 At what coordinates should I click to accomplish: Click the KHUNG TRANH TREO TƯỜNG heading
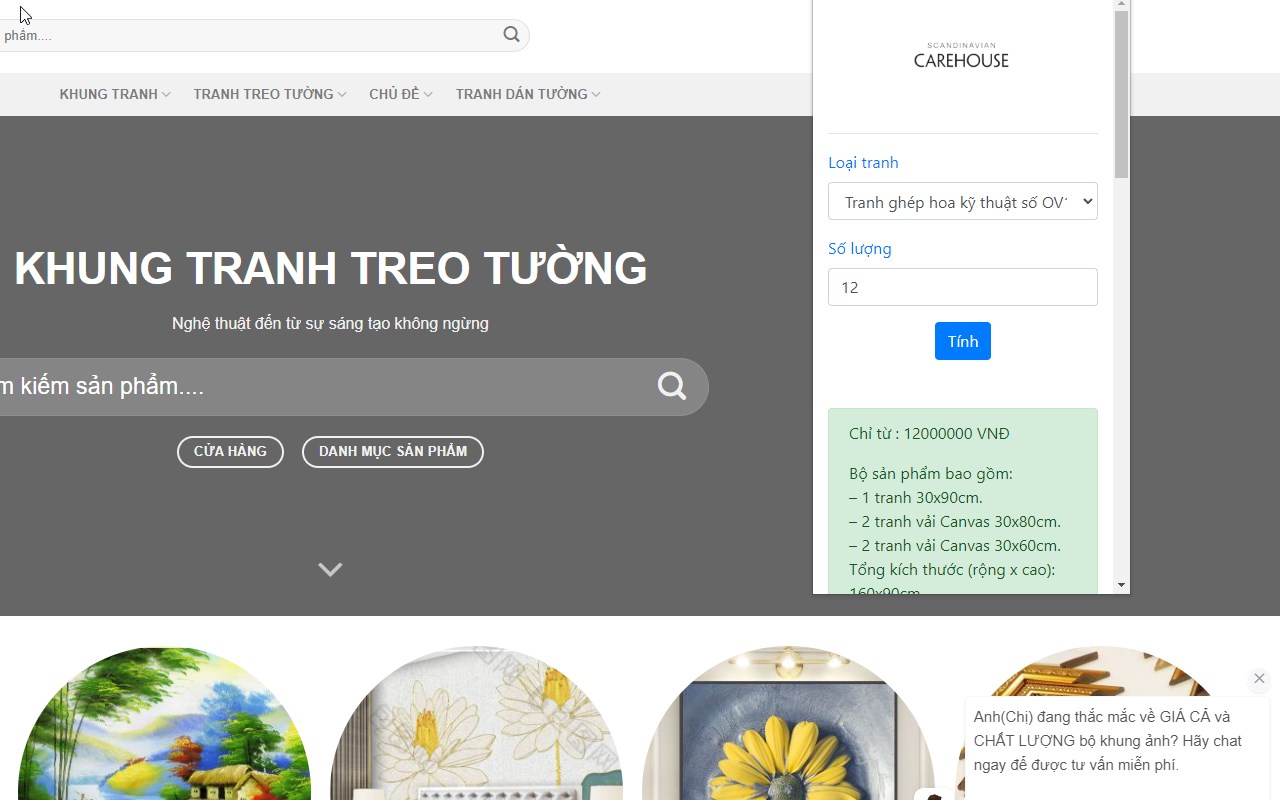[331, 268]
